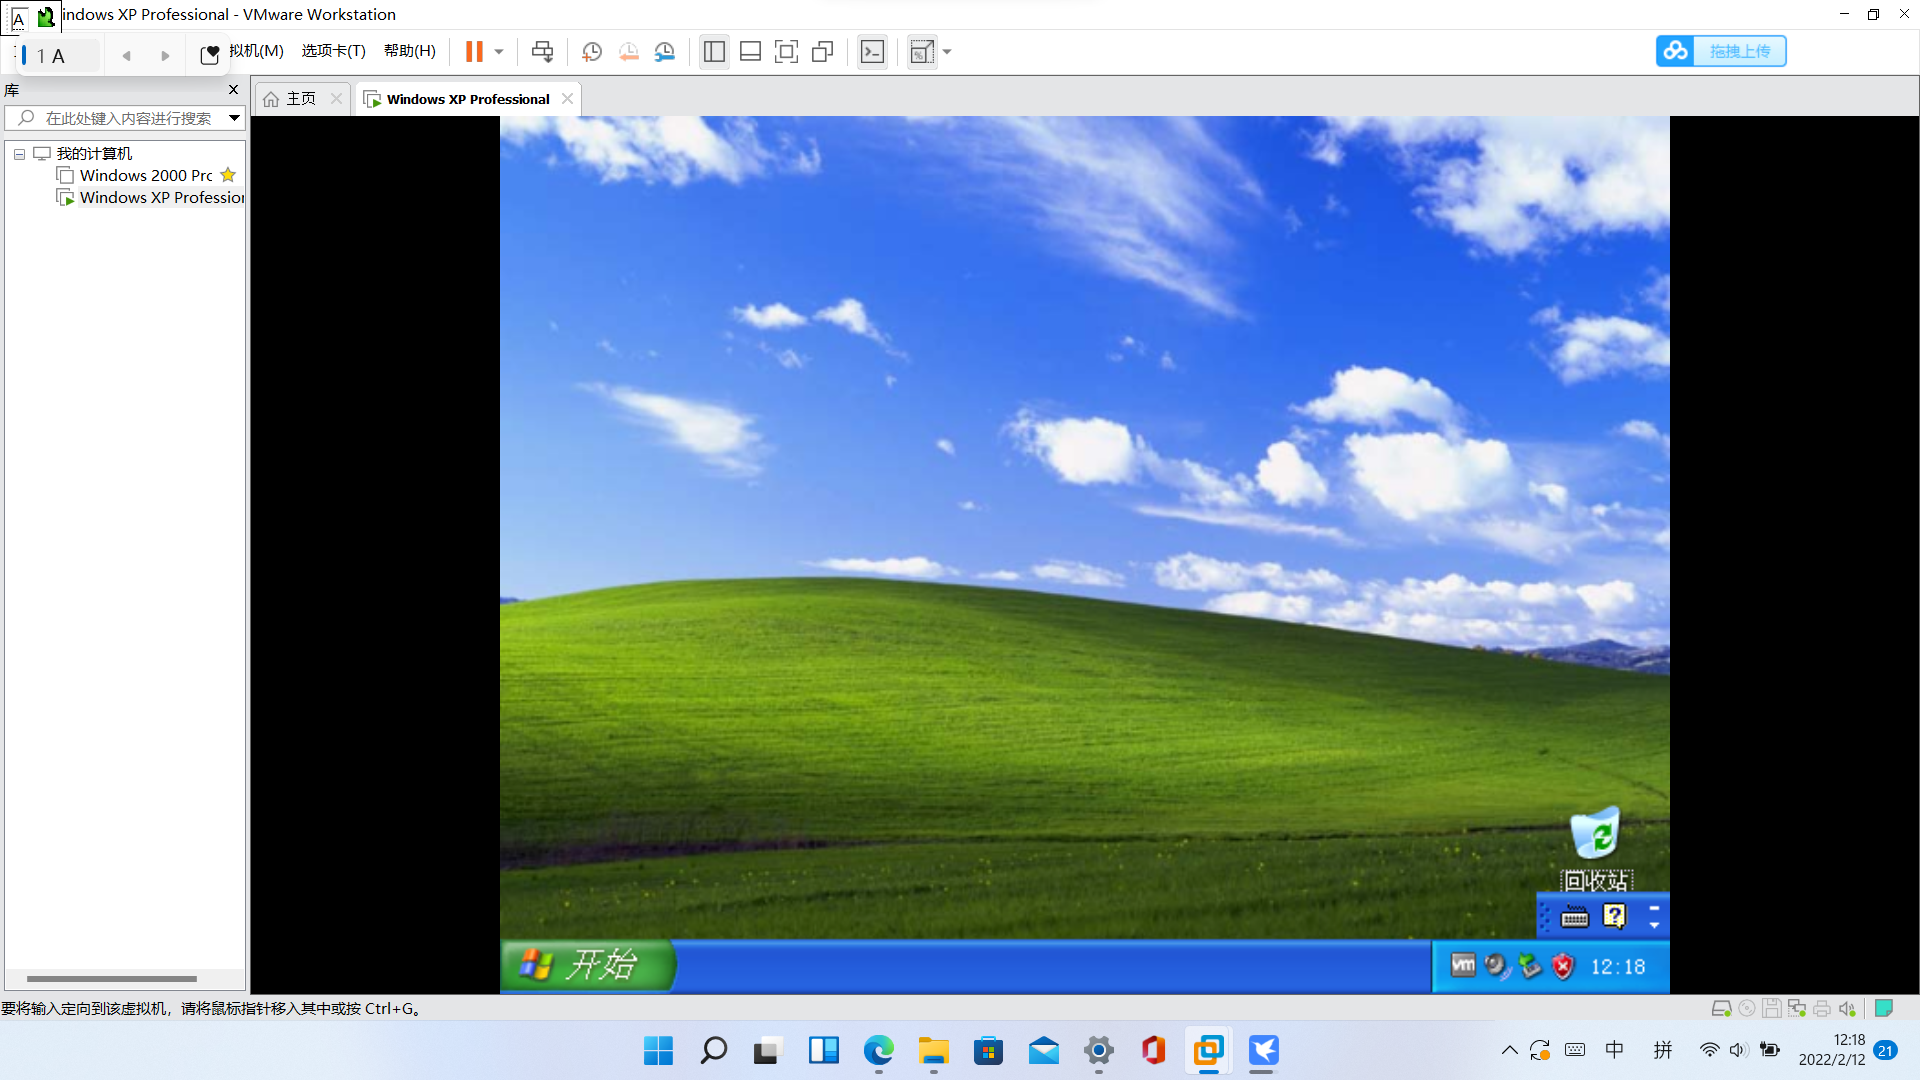
Task: Click the XP 开始 start button
Action: tap(587, 965)
